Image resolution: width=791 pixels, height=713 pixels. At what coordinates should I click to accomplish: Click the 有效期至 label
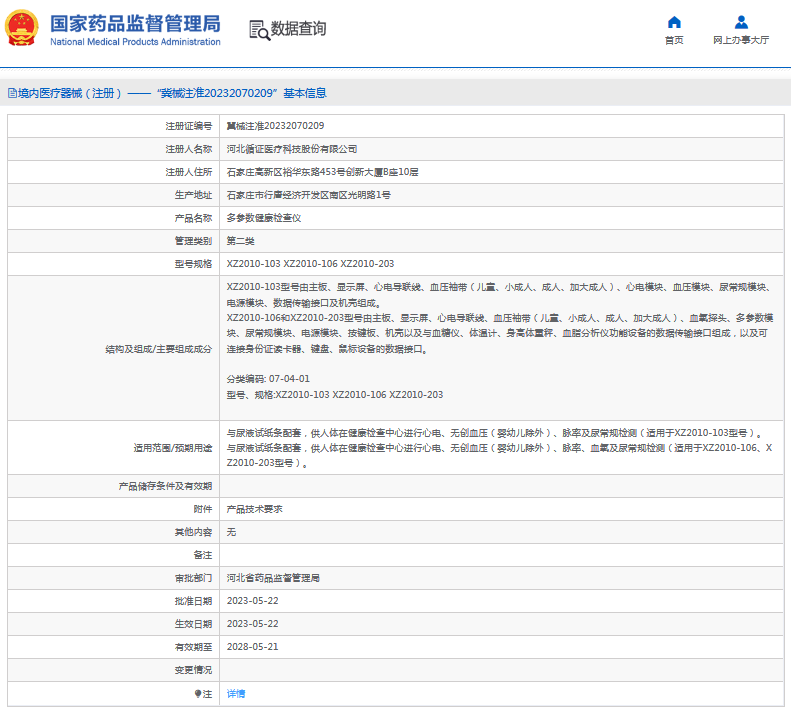click(x=193, y=647)
